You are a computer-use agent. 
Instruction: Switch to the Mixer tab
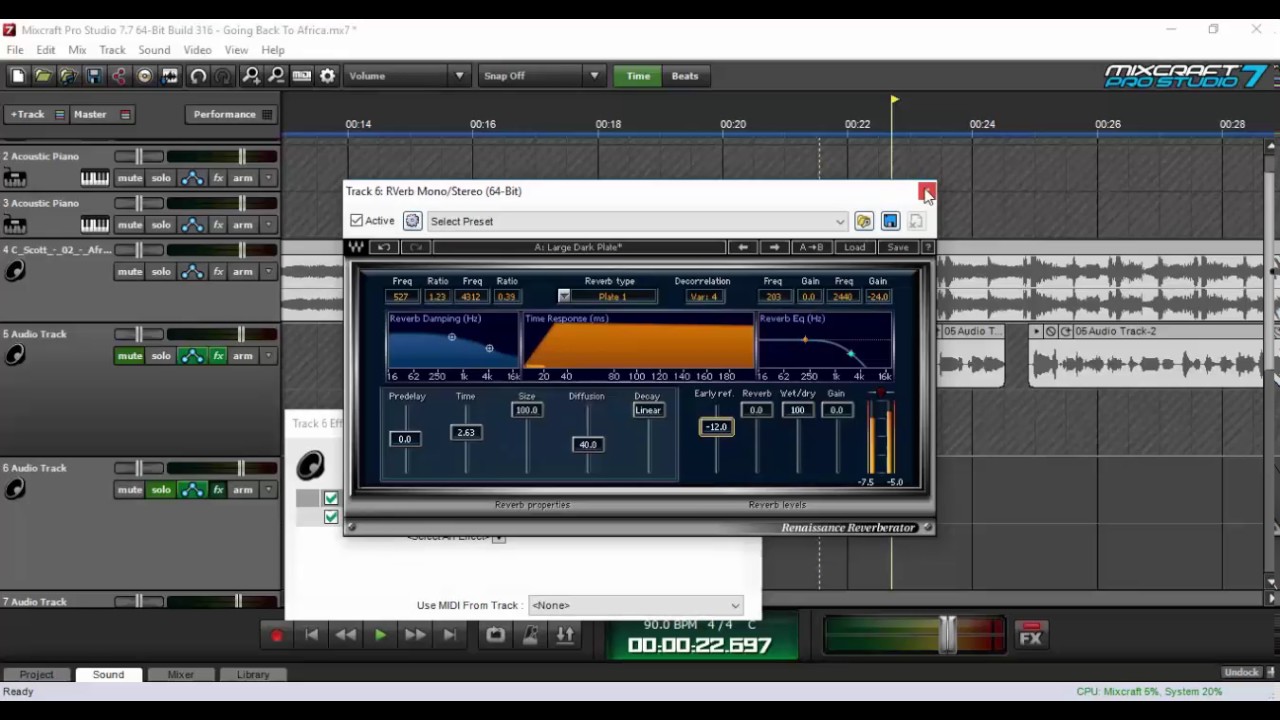(x=181, y=674)
